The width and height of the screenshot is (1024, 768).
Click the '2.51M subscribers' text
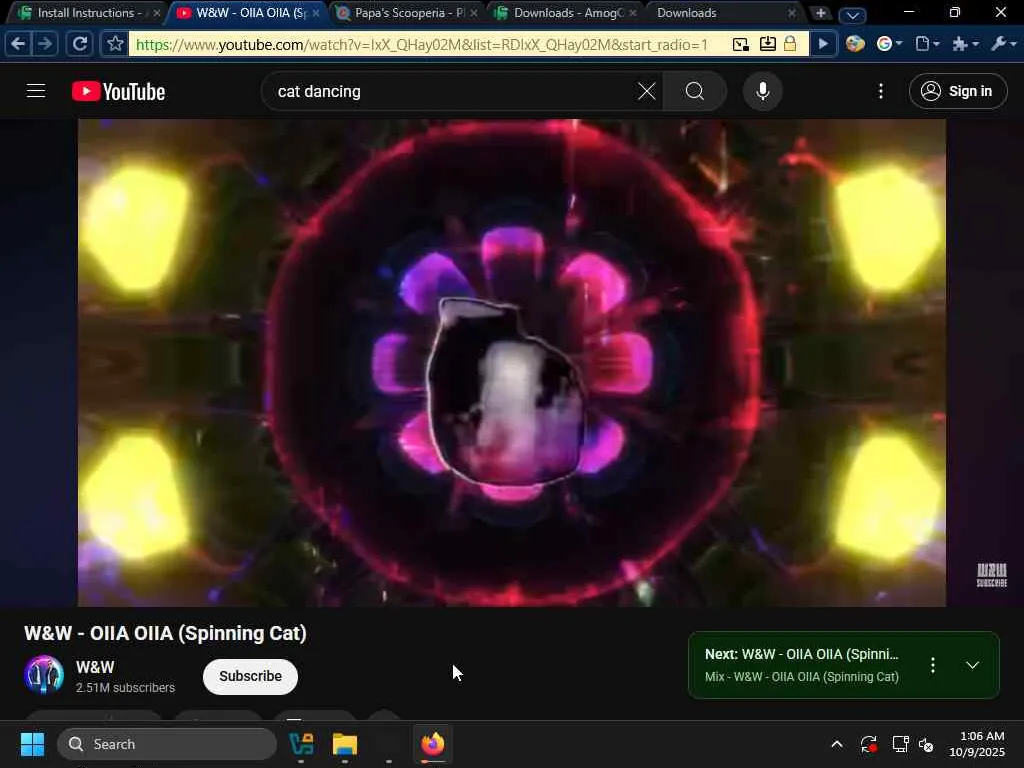tap(125, 688)
